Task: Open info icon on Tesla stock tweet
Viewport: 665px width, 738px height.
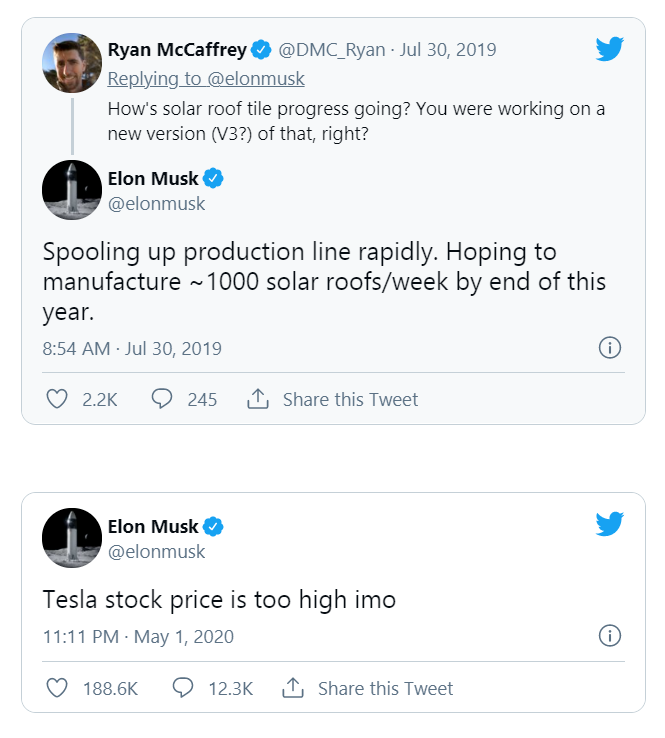Action: click(x=609, y=636)
